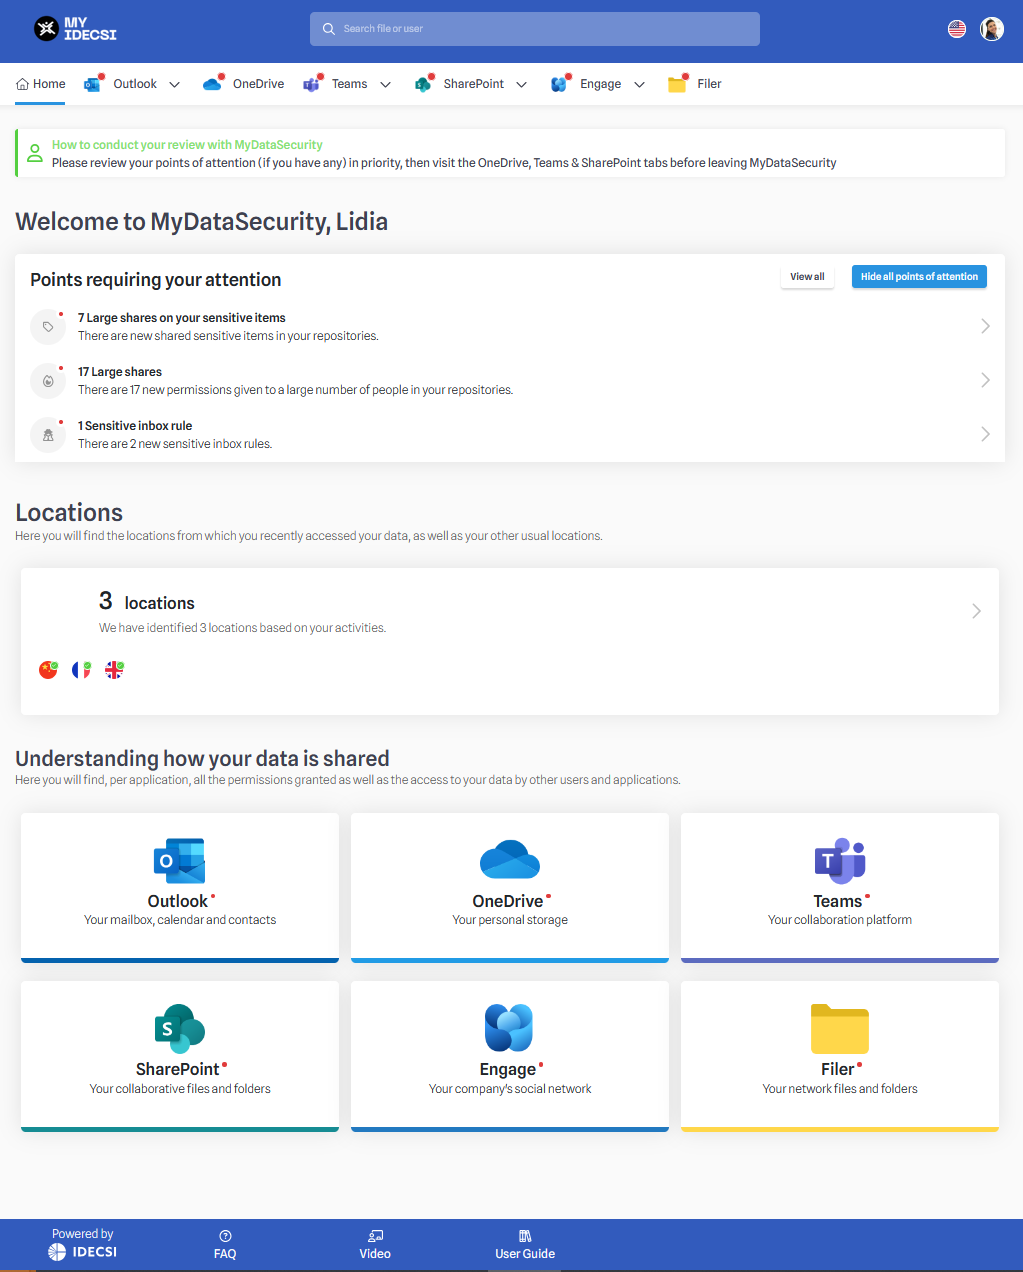Image resolution: width=1023 pixels, height=1272 pixels.
Task: Open chevron for 1 Sensitive inbox rule
Action: tap(985, 434)
